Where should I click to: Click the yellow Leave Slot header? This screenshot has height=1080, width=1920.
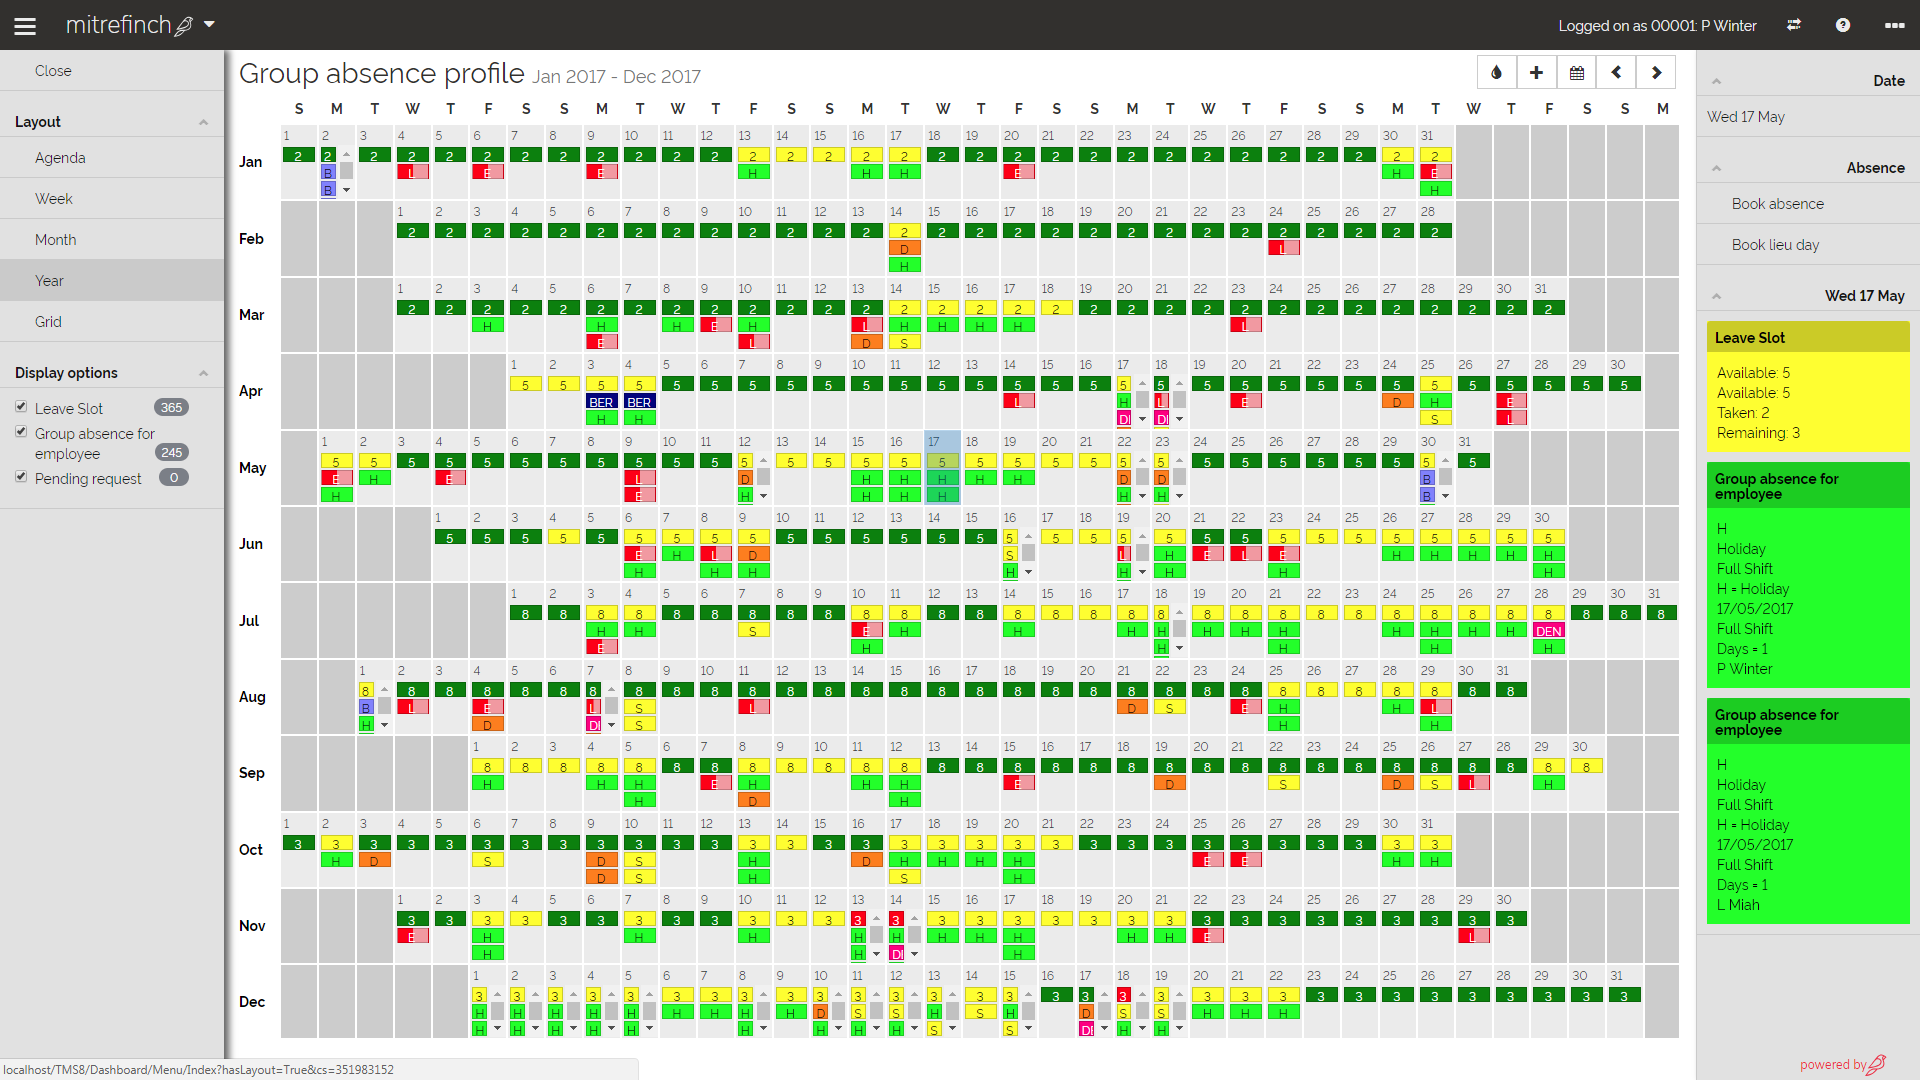[x=1807, y=338]
